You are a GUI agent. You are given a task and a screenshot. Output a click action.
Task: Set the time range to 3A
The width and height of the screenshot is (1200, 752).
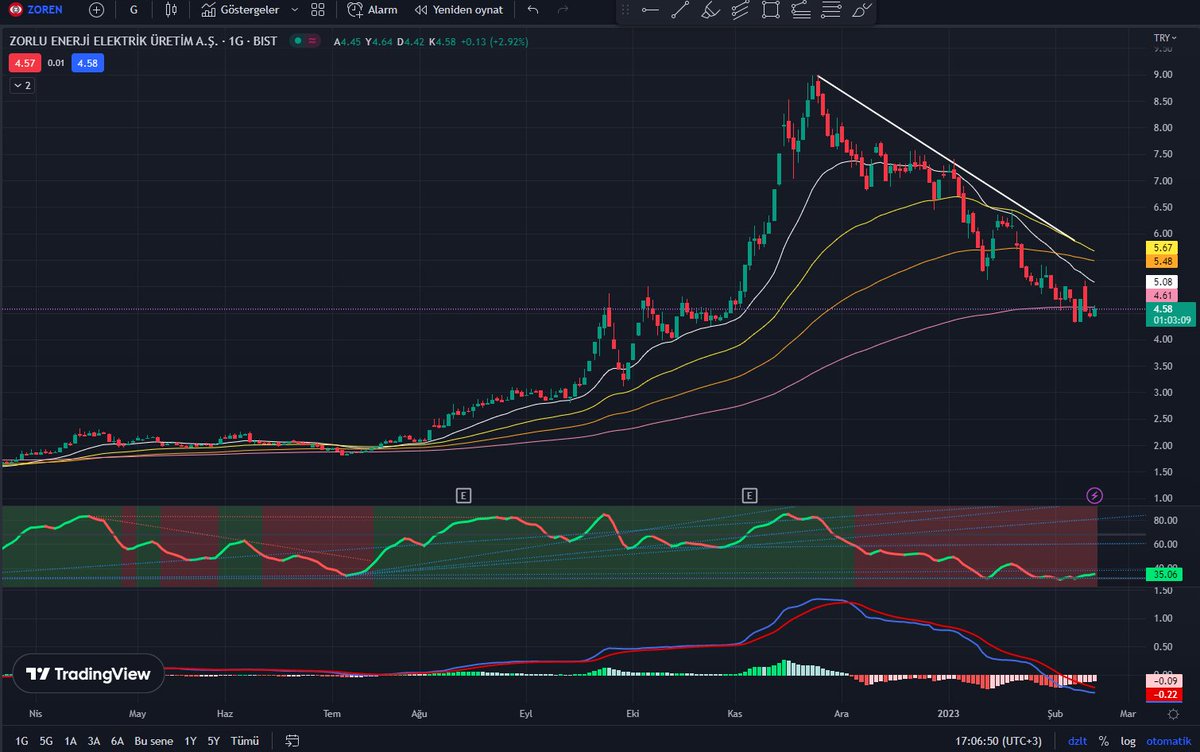click(x=94, y=741)
